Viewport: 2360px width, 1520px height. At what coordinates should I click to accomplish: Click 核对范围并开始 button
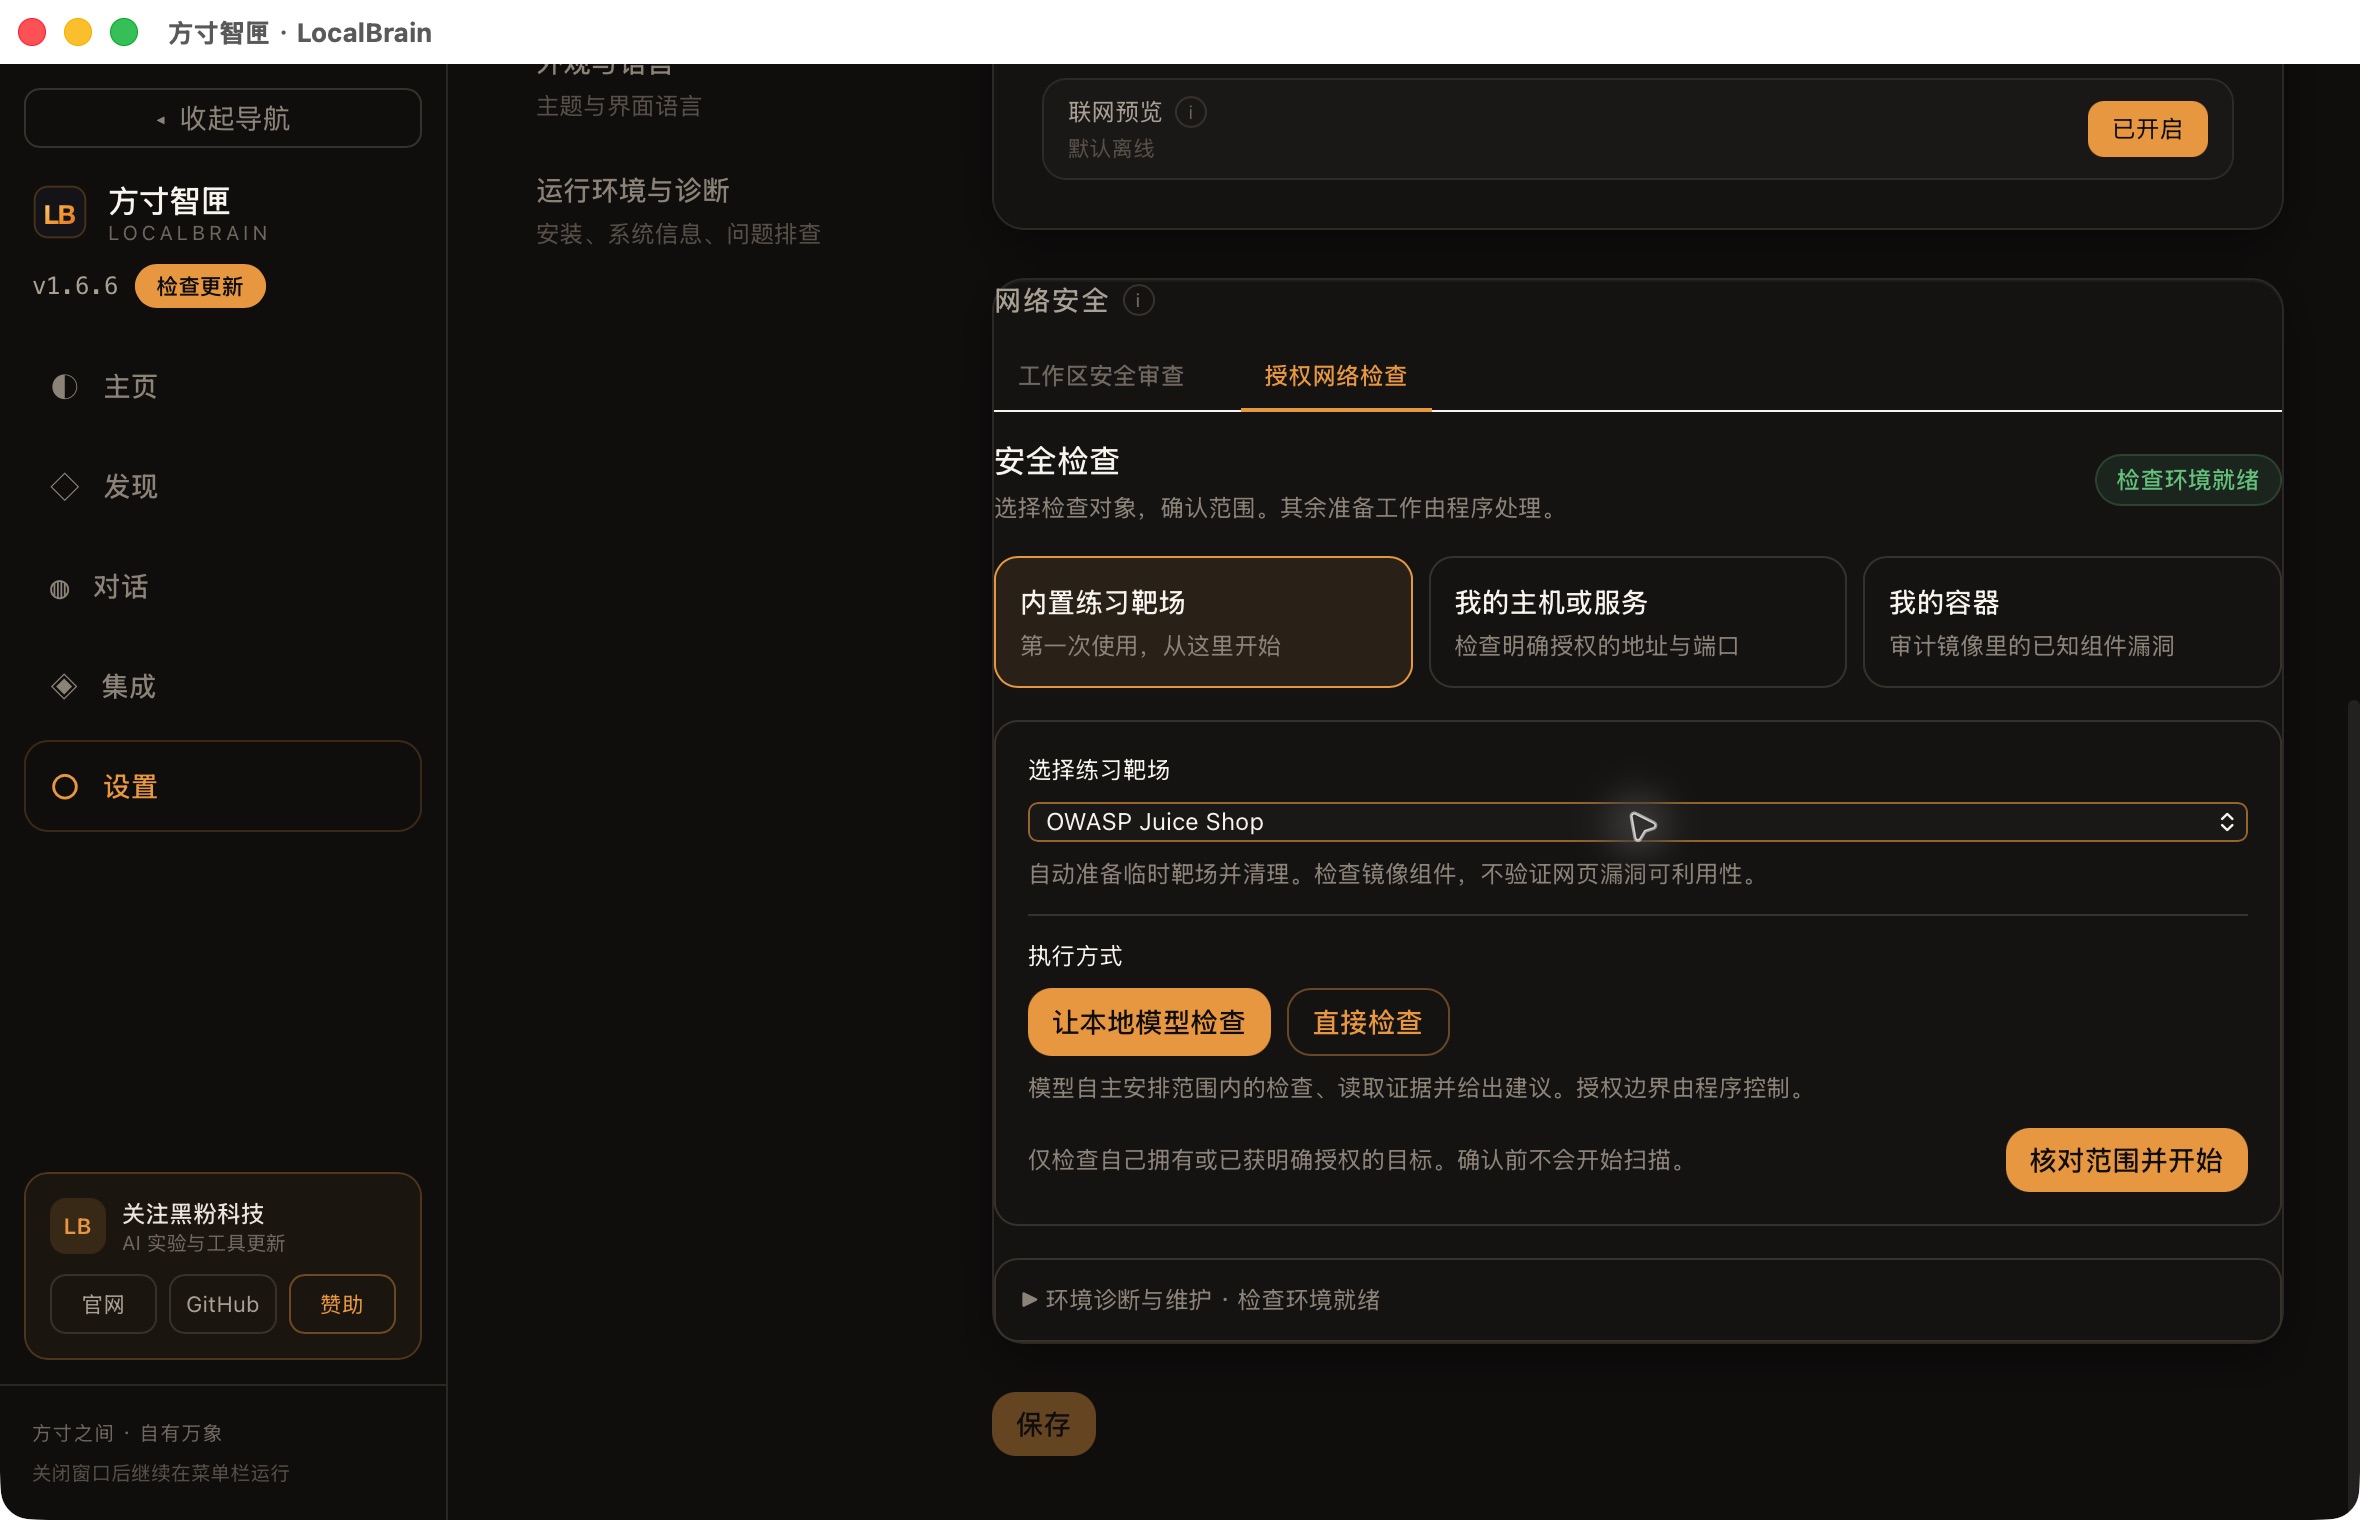(x=2126, y=1160)
